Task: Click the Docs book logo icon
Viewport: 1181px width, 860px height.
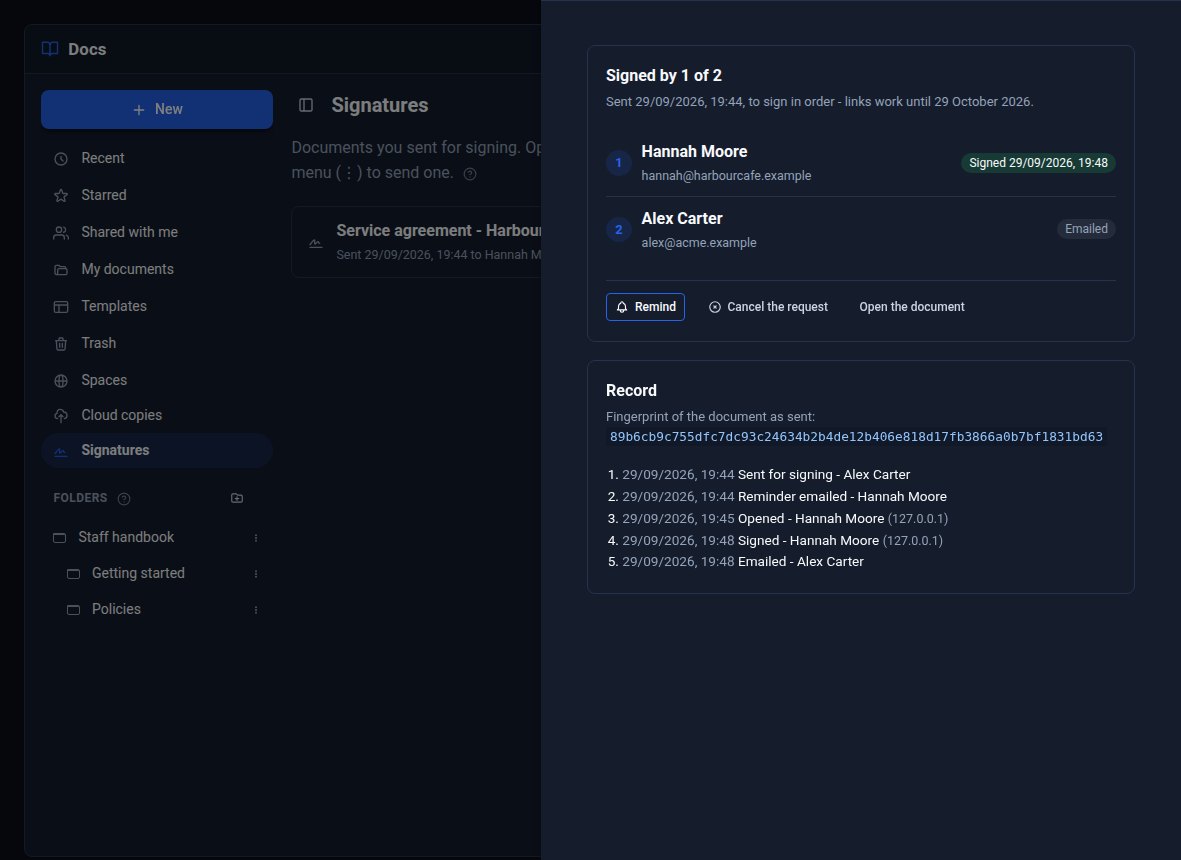Action: tap(50, 49)
